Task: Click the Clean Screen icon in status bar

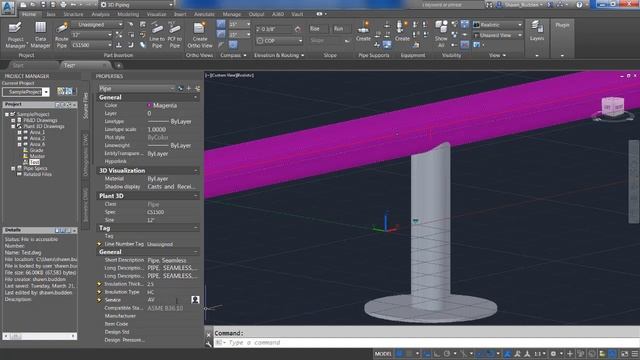Action: [624, 354]
